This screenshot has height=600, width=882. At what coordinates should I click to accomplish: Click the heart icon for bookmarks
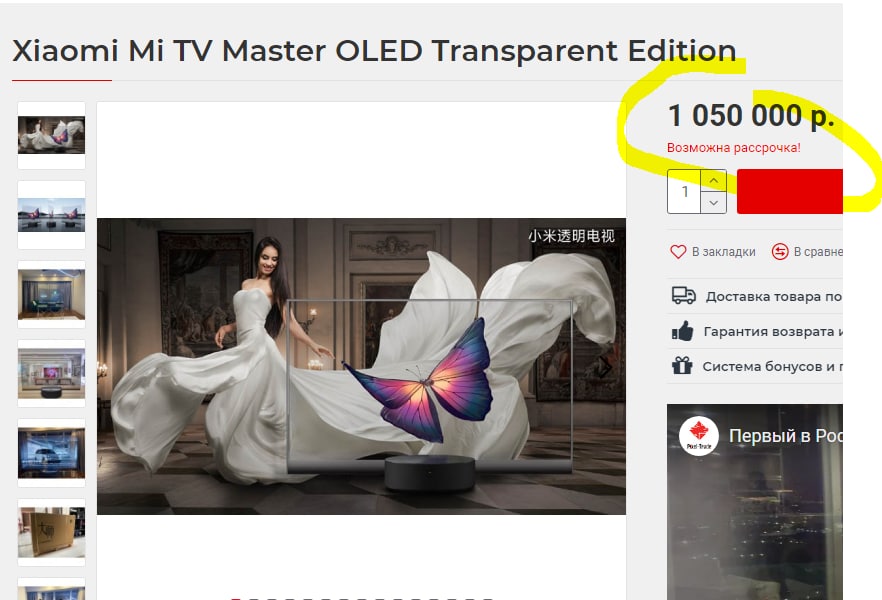click(x=678, y=251)
